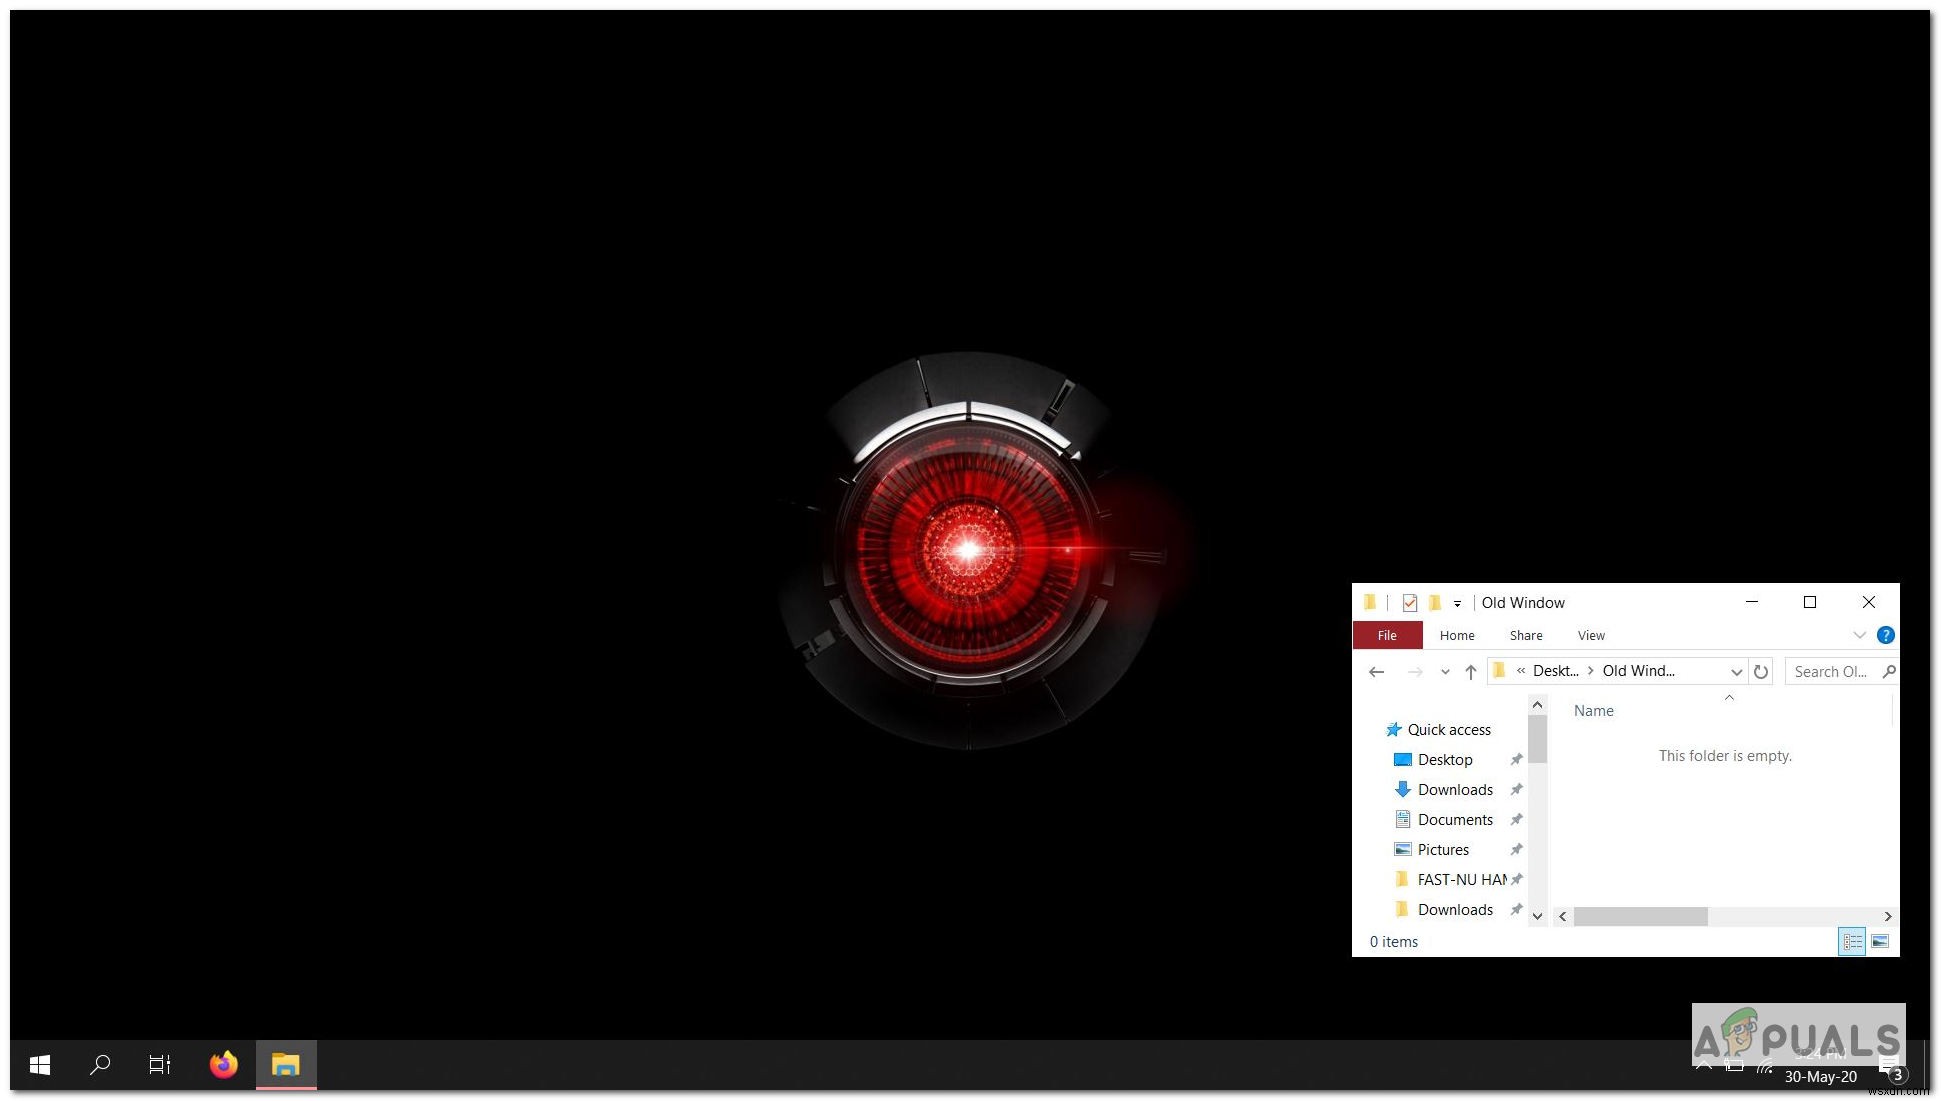The image size is (1941, 1101).
Task: Open the address bar breadcrumb dropdown
Action: (x=1732, y=670)
